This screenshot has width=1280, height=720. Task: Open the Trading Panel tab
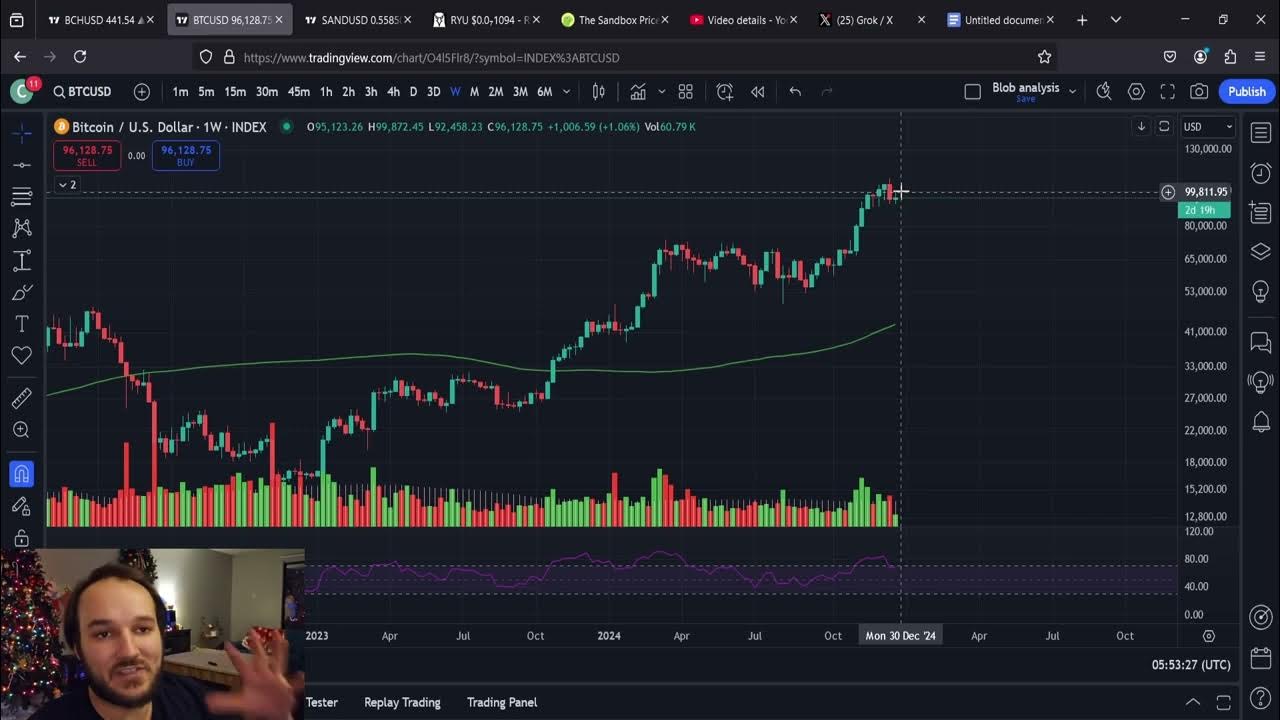point(502,702)
